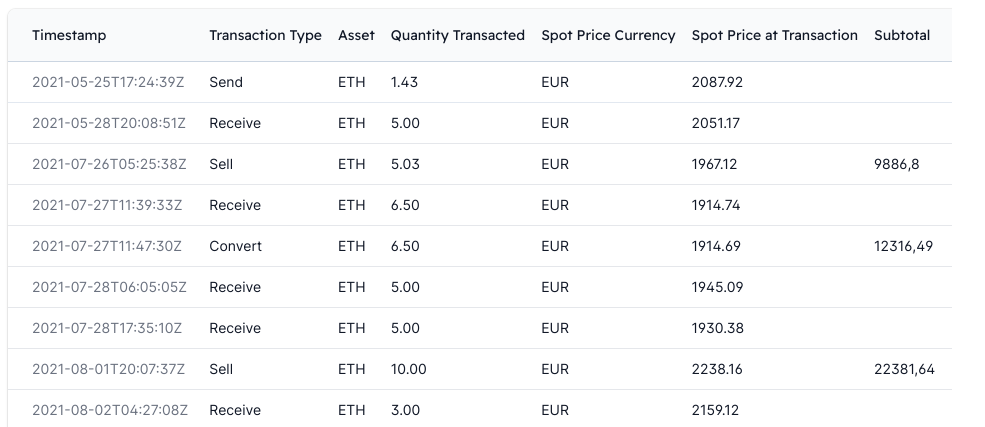Viewport: 985px width, 427px height.
Task: Click the Quantity Transacted column header
Action: (457, 35)
